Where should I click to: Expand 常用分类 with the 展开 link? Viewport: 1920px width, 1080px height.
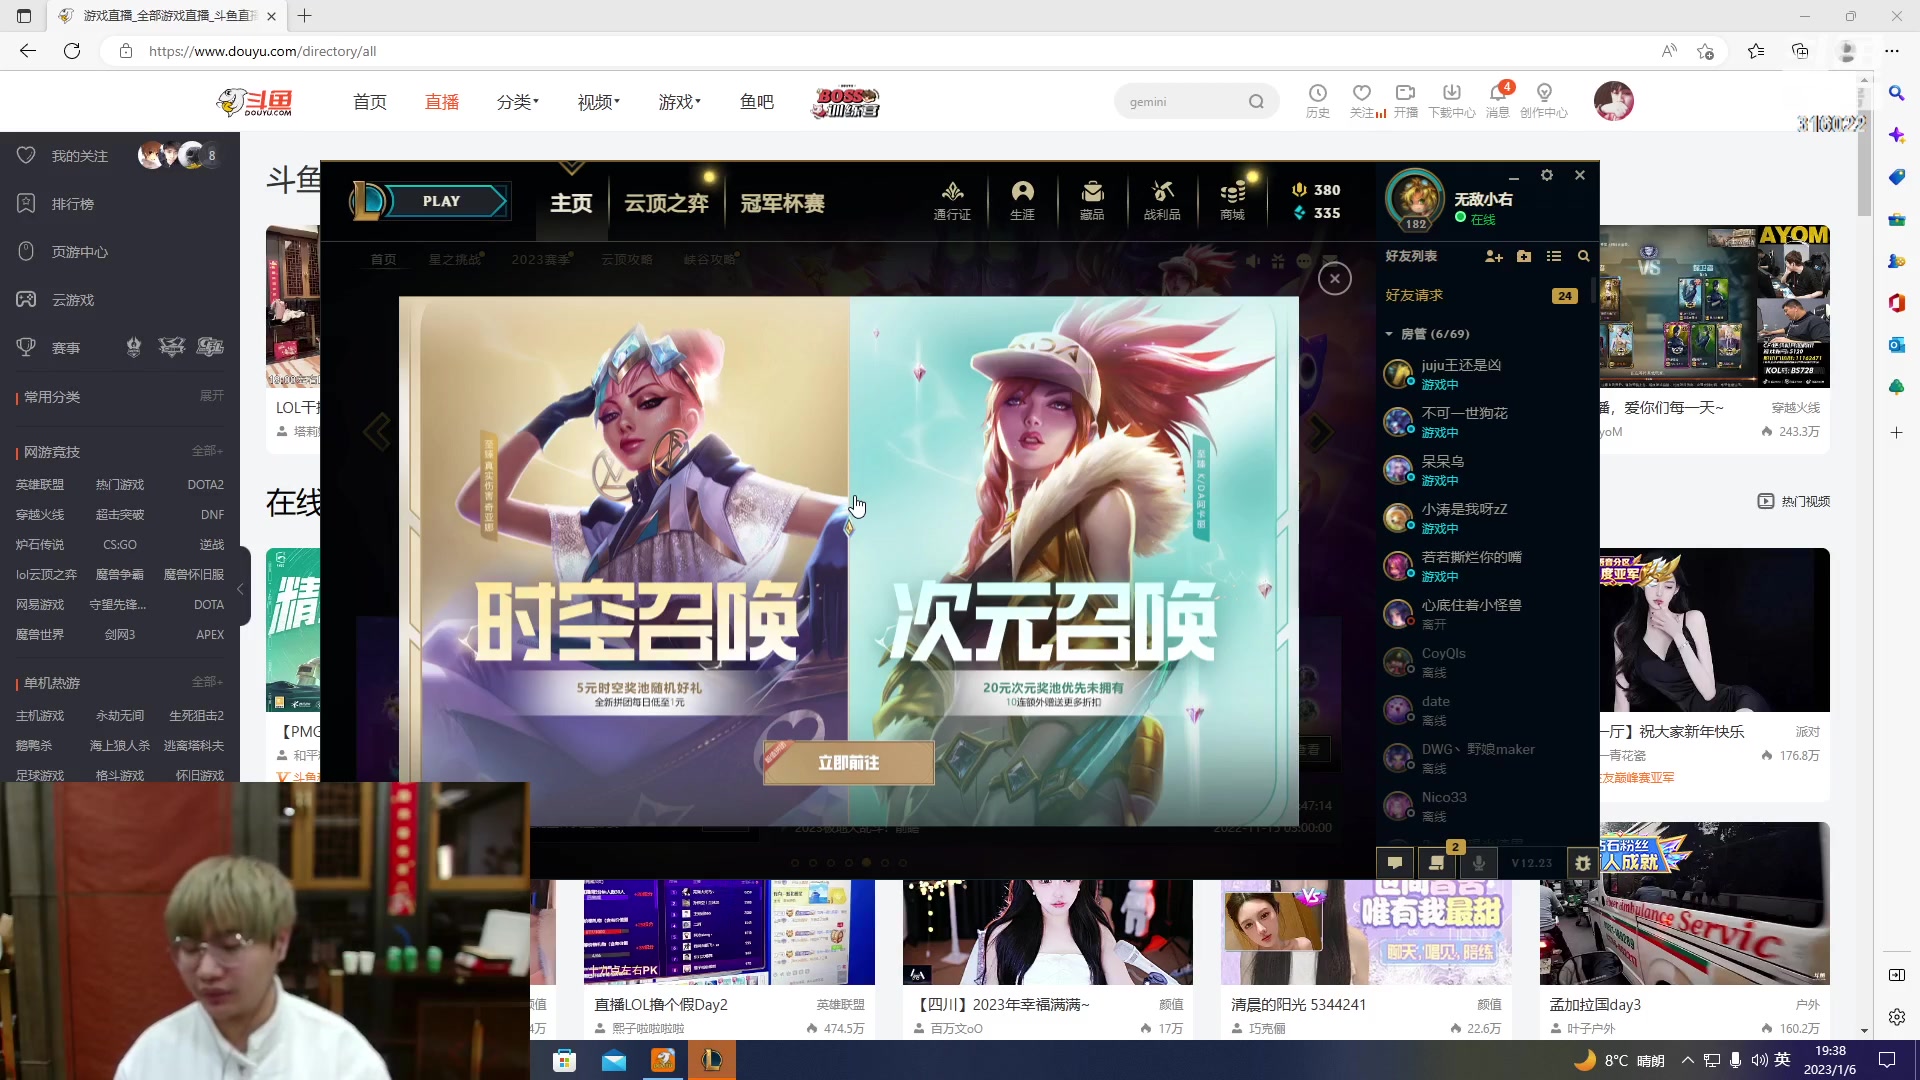211,396
